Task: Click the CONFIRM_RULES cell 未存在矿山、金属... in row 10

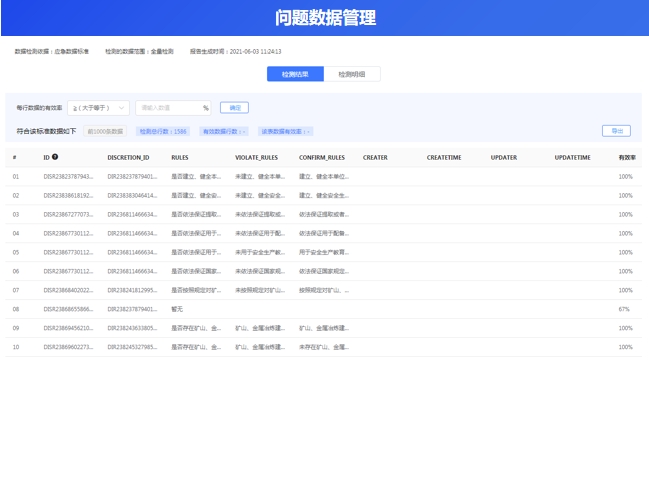Action: coord(324,347)
